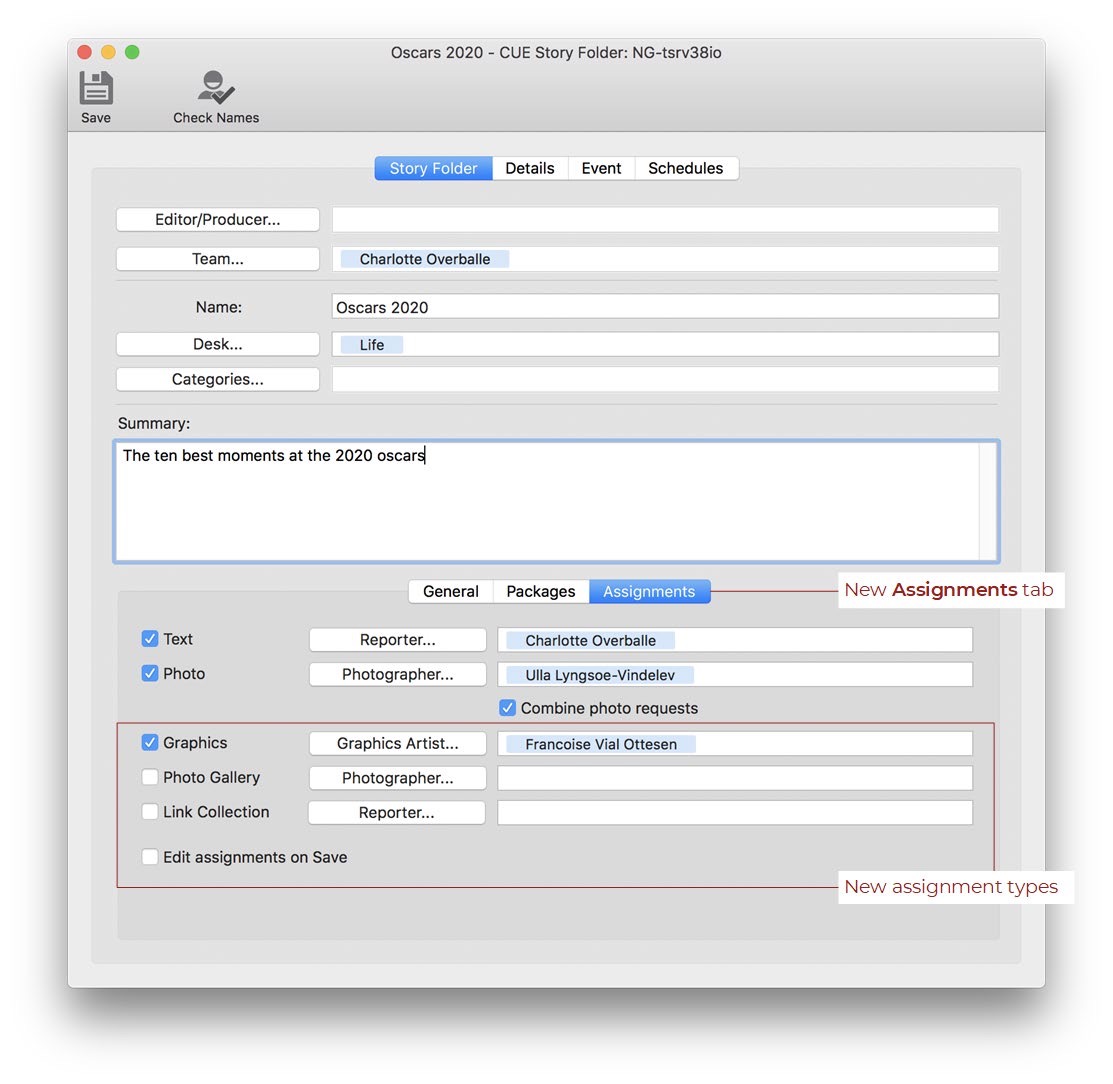Switch to the Details tab
The width and height of the screenshot is (1113, 1084).
click(x=529, y=168)
